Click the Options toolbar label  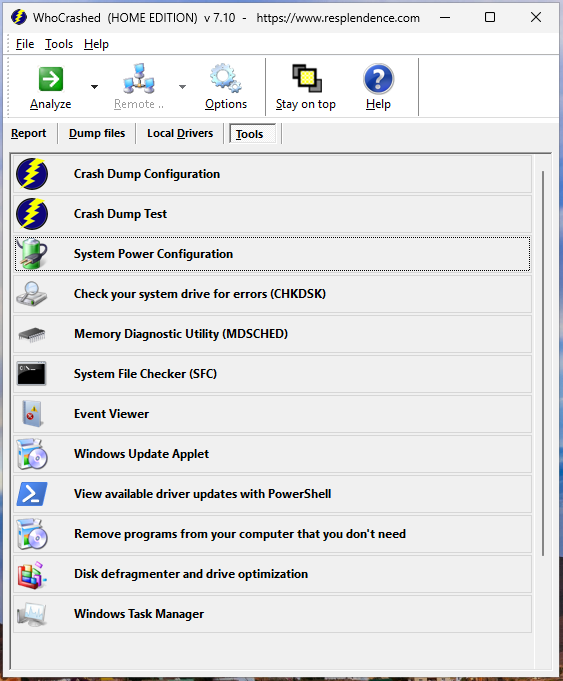pos(226,104)
